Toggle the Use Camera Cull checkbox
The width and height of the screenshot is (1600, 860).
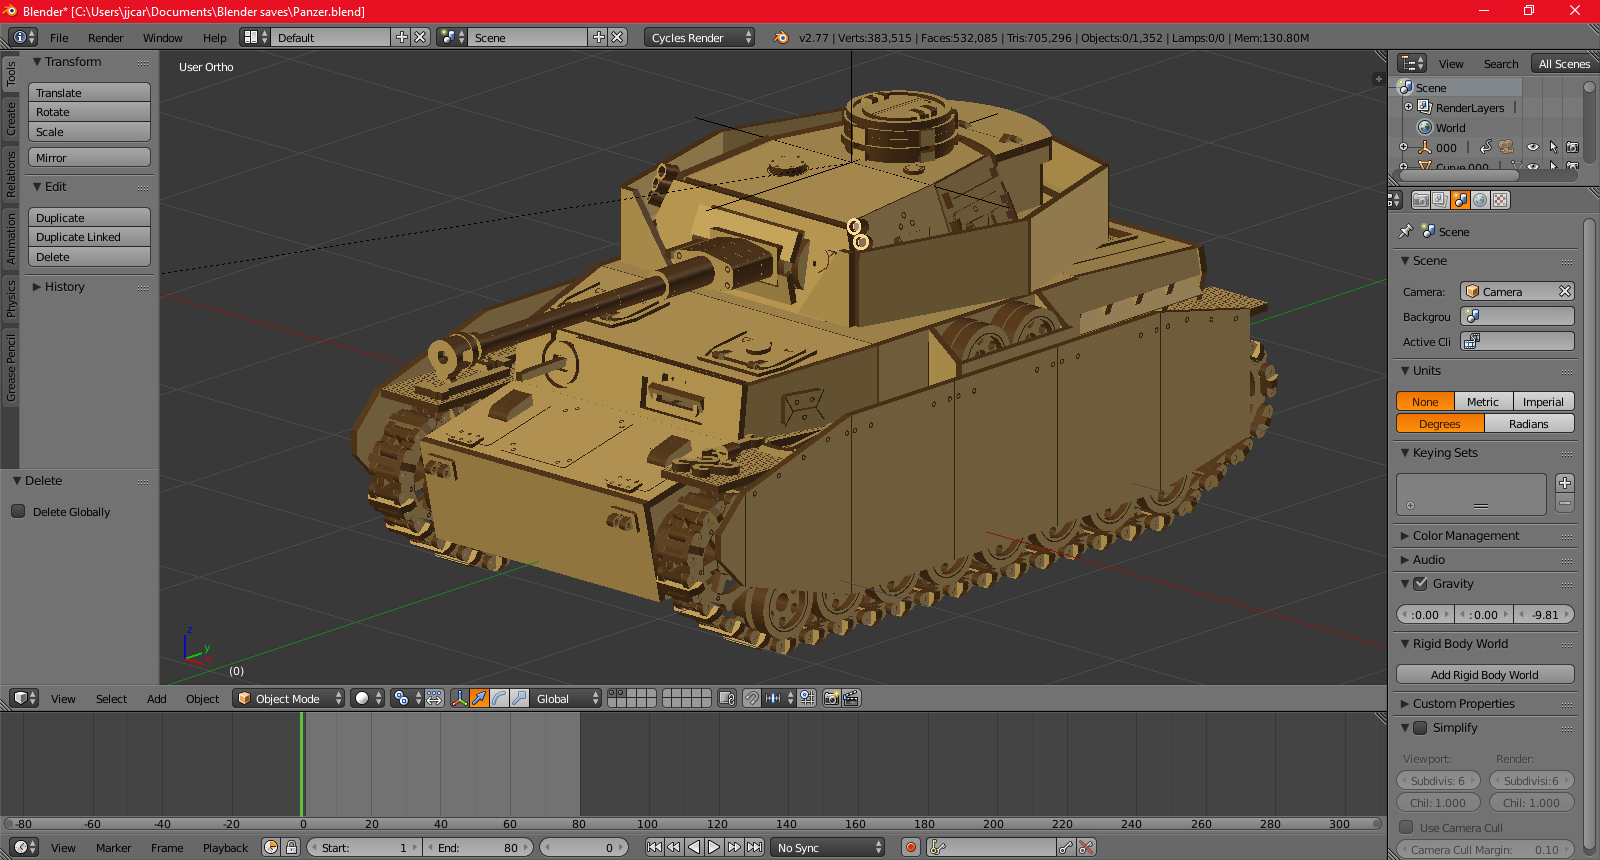click(x=1406, y=827)
